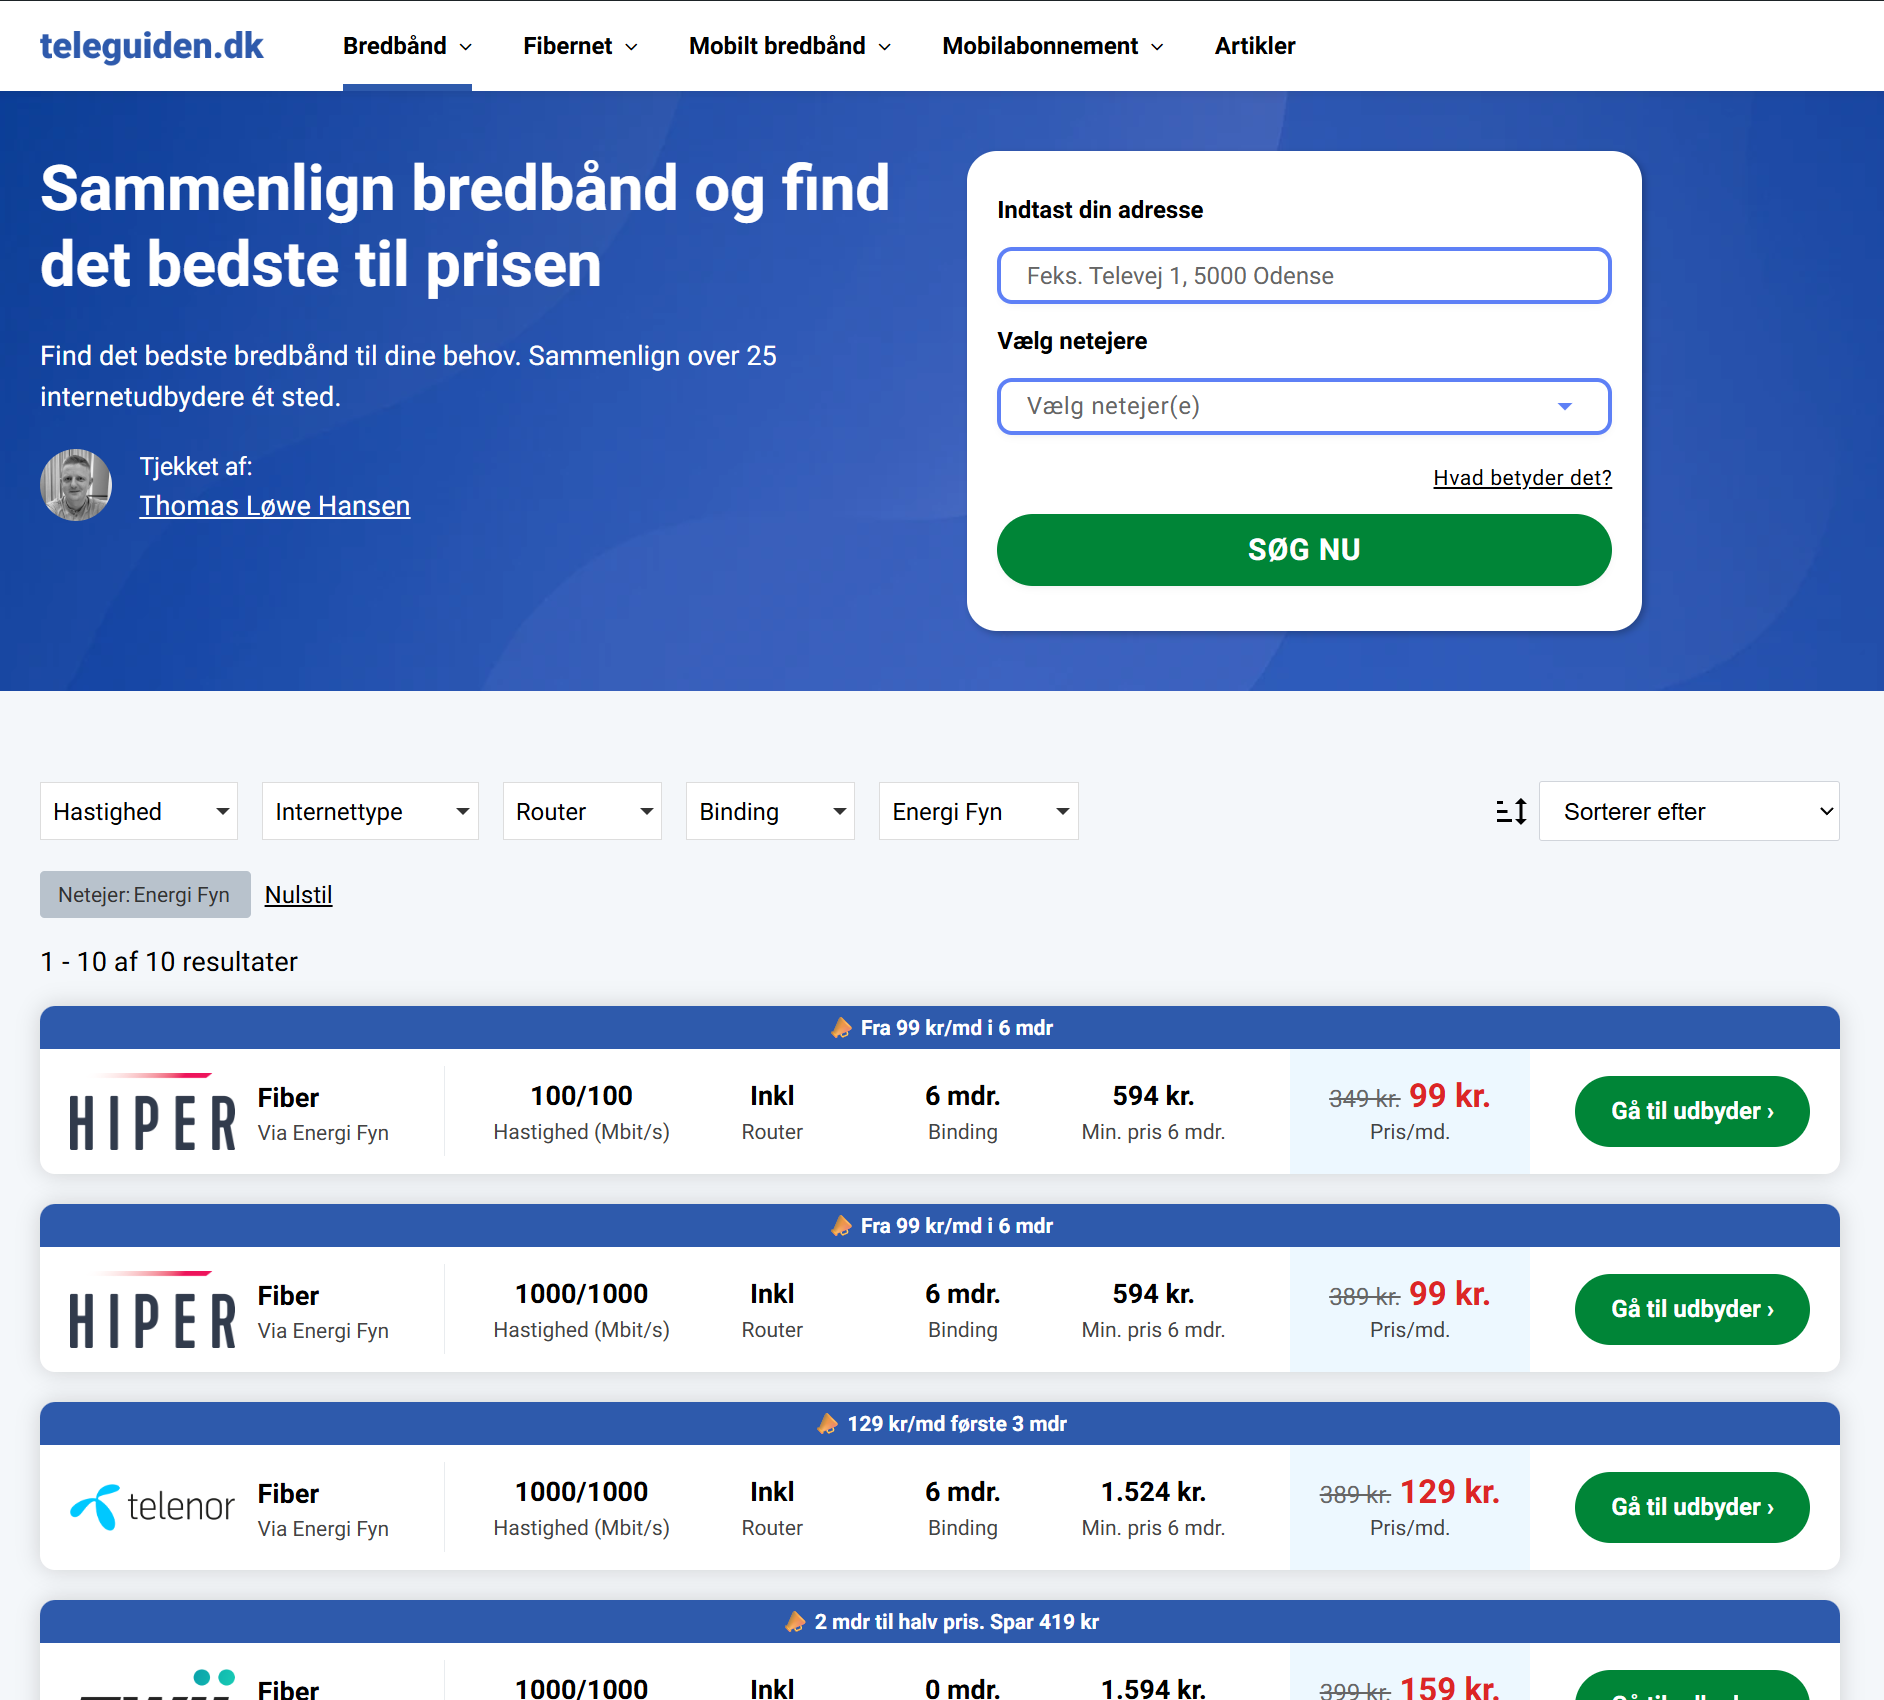Remove the Netejer: Energi Fyn filter tag

click(145, 895)
